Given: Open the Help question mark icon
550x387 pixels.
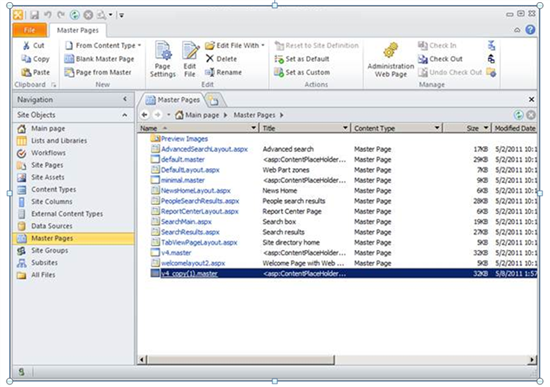Looking at the screenshot, I should [x=530, y=30].
